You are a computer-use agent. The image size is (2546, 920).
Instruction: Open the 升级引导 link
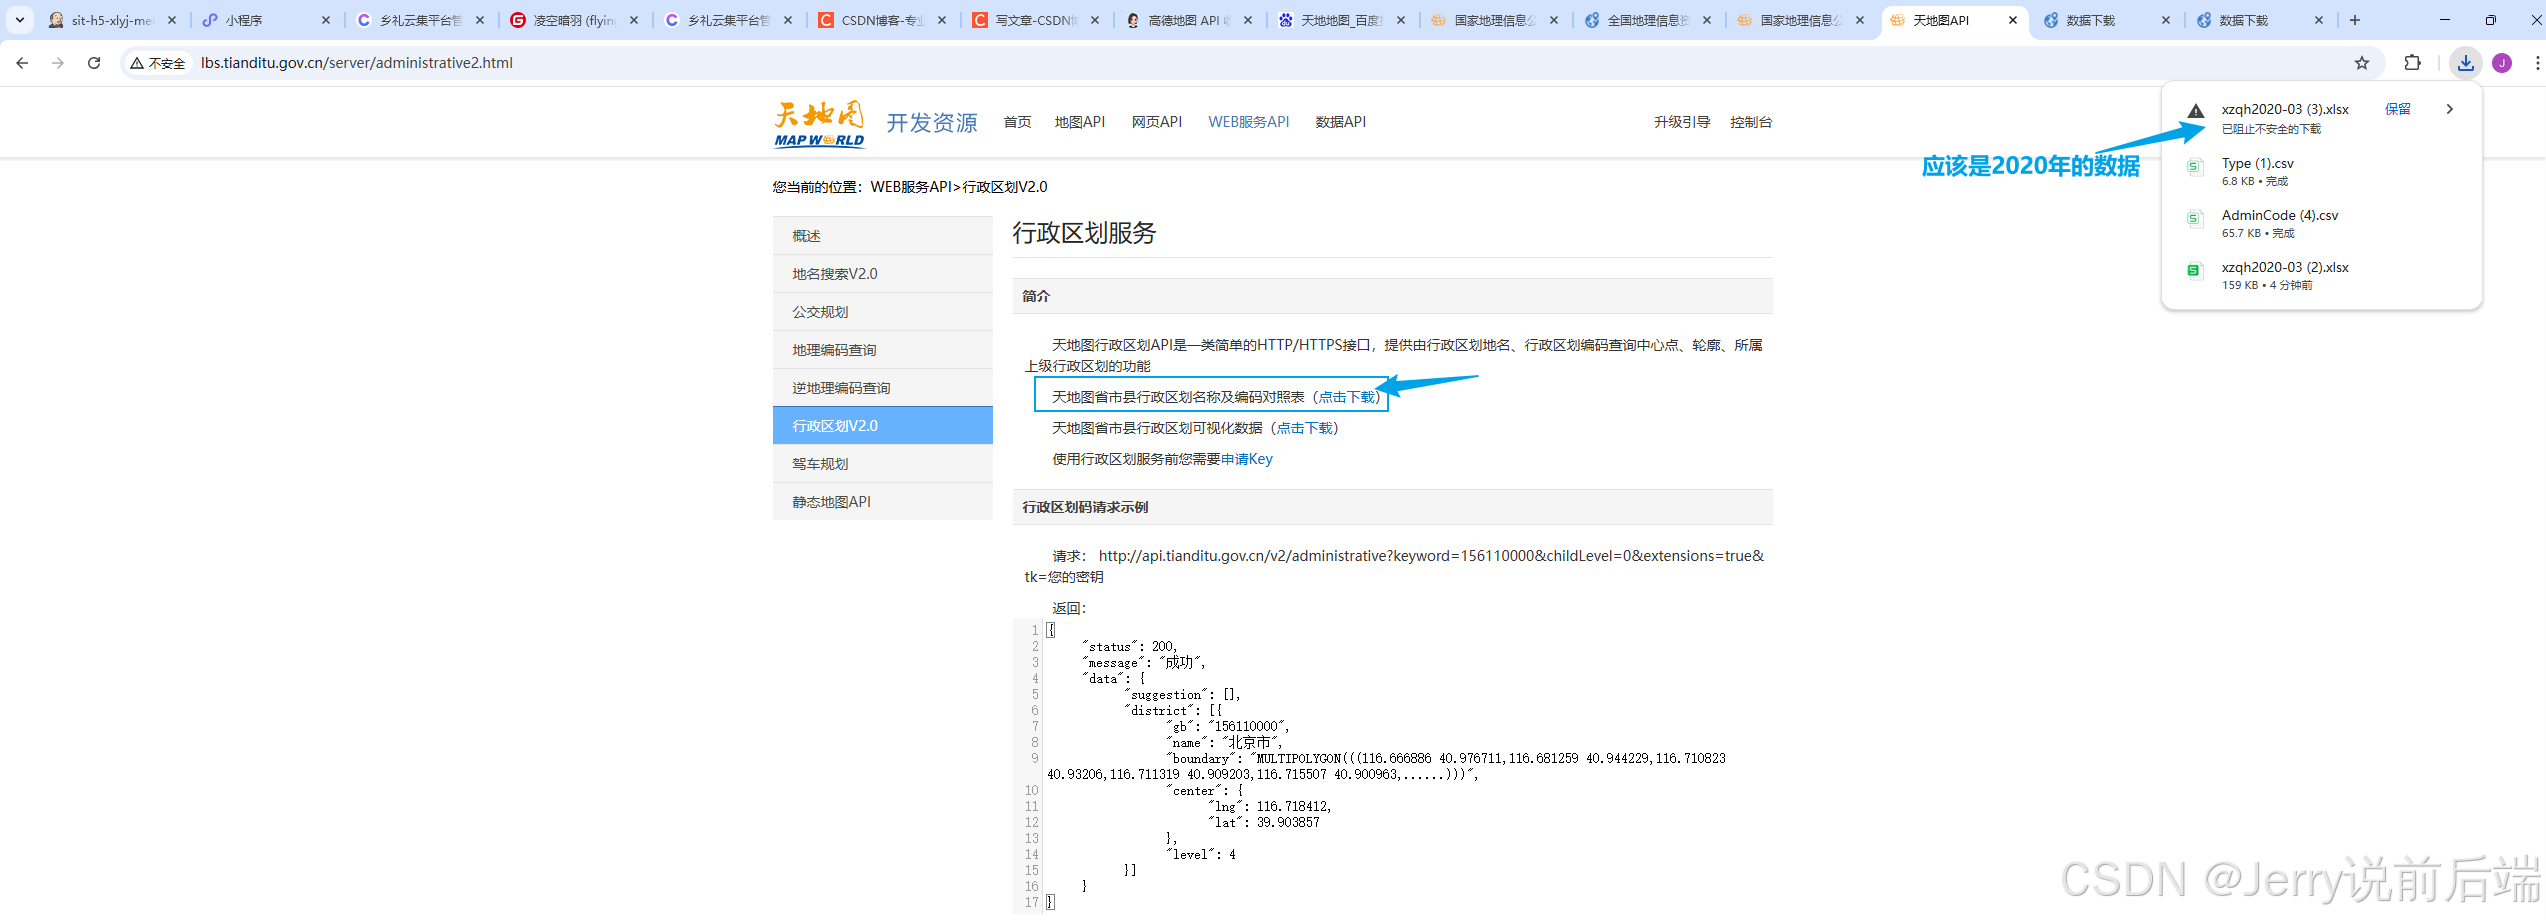pyautogui.click(x=1682, y=122)
